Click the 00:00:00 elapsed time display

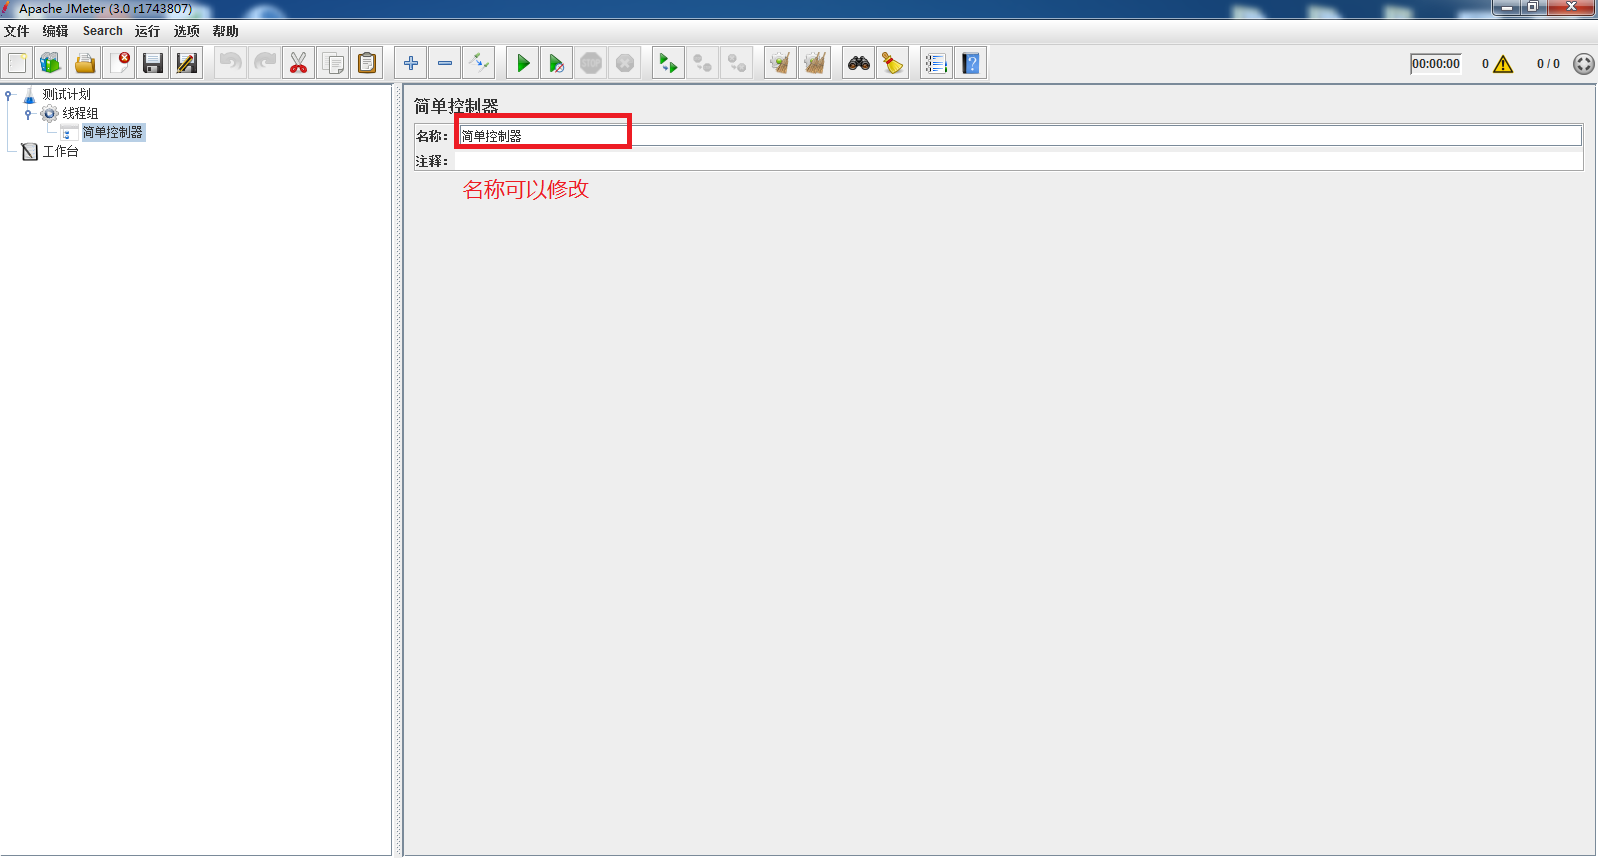(x=1436, y=64)
